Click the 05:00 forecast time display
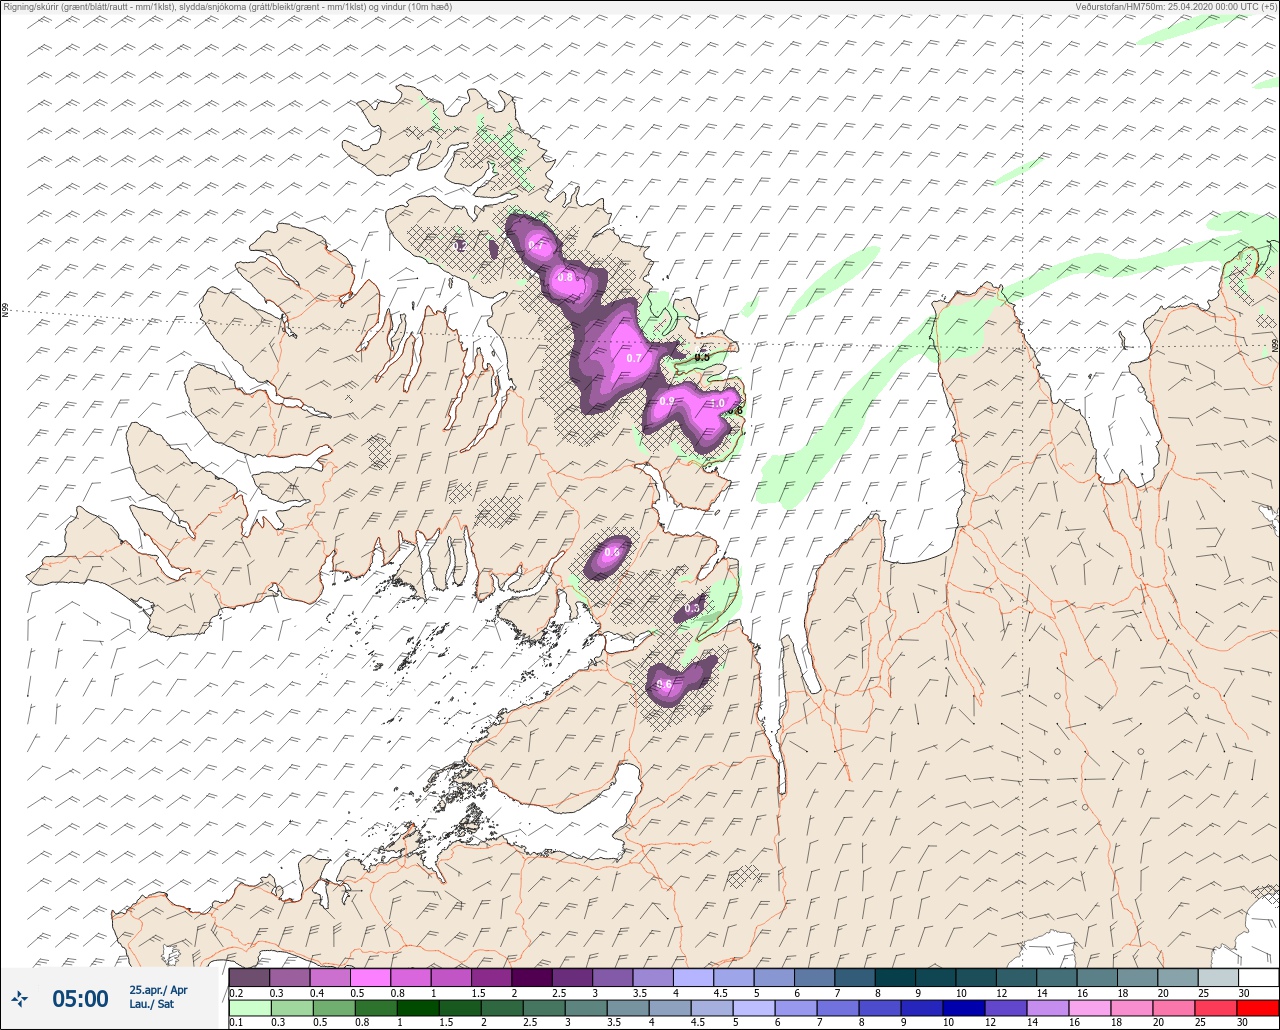The image size is (1280, 1030). 80,999
